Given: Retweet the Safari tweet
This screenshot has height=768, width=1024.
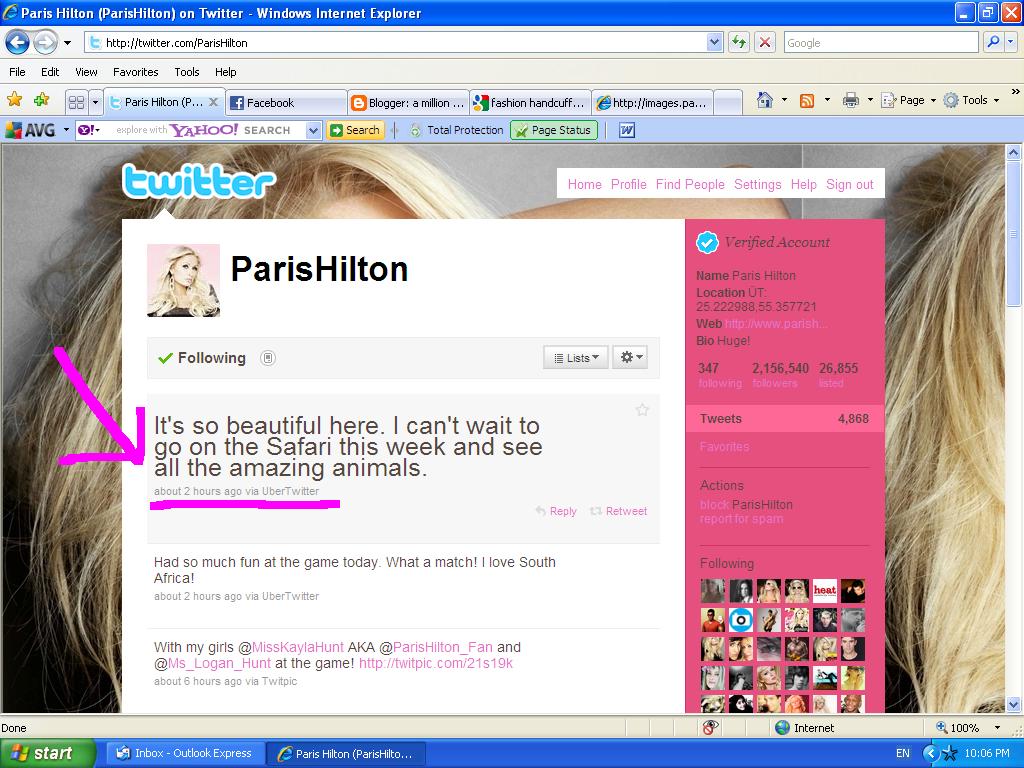Looking at the screenshot, I should click(618, 511).
